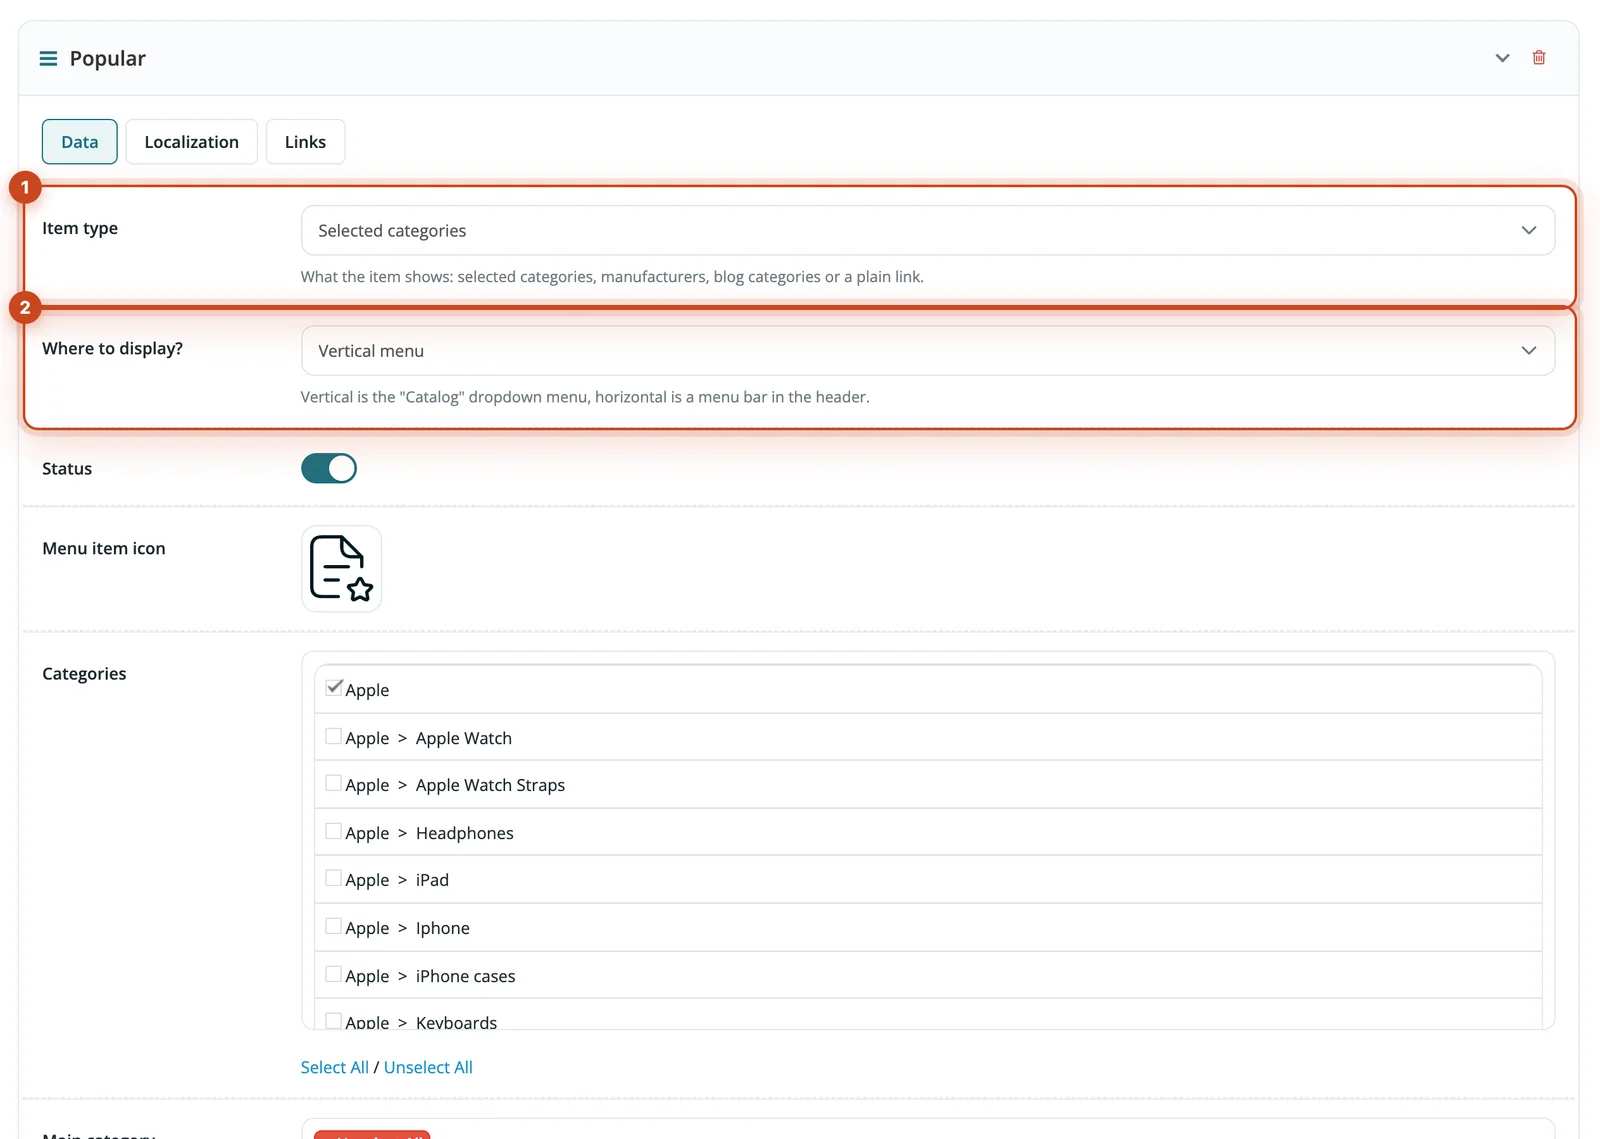Check the Apple > Headphones checkbox
Viewport: 1600px width, 1139px height.
(334, 831)
